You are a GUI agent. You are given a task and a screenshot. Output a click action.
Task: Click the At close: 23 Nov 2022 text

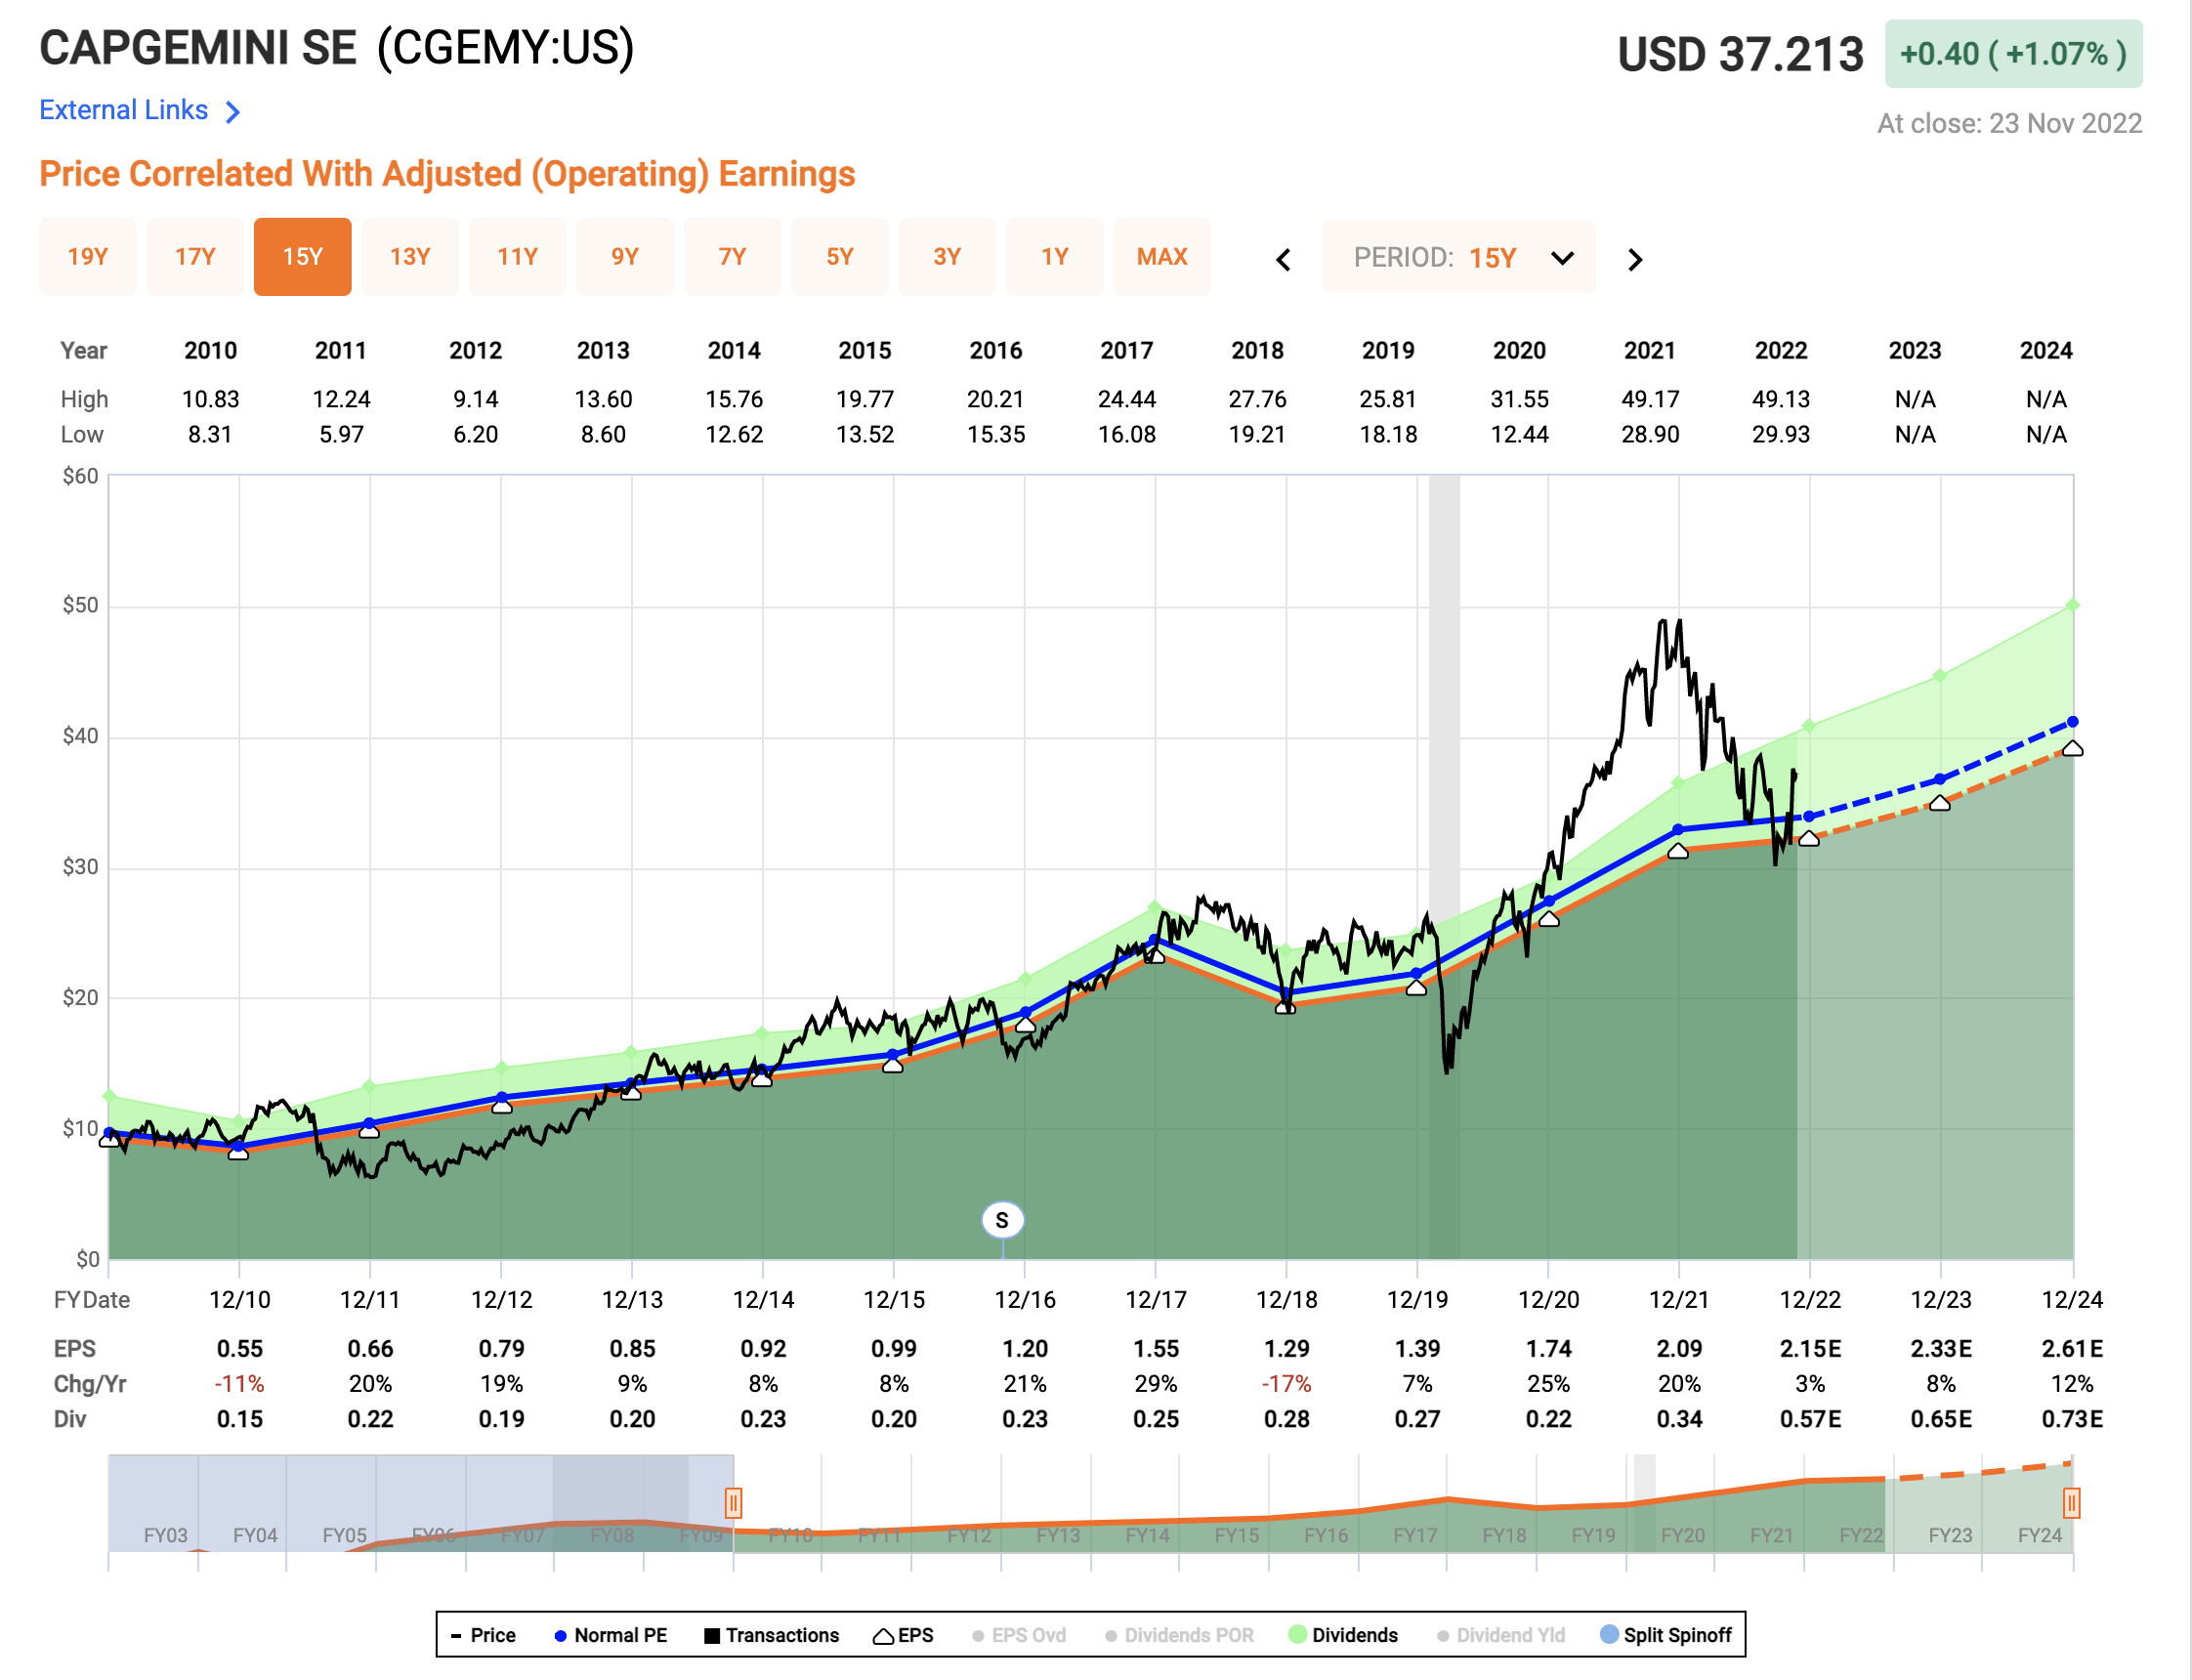coord(2009,123)
